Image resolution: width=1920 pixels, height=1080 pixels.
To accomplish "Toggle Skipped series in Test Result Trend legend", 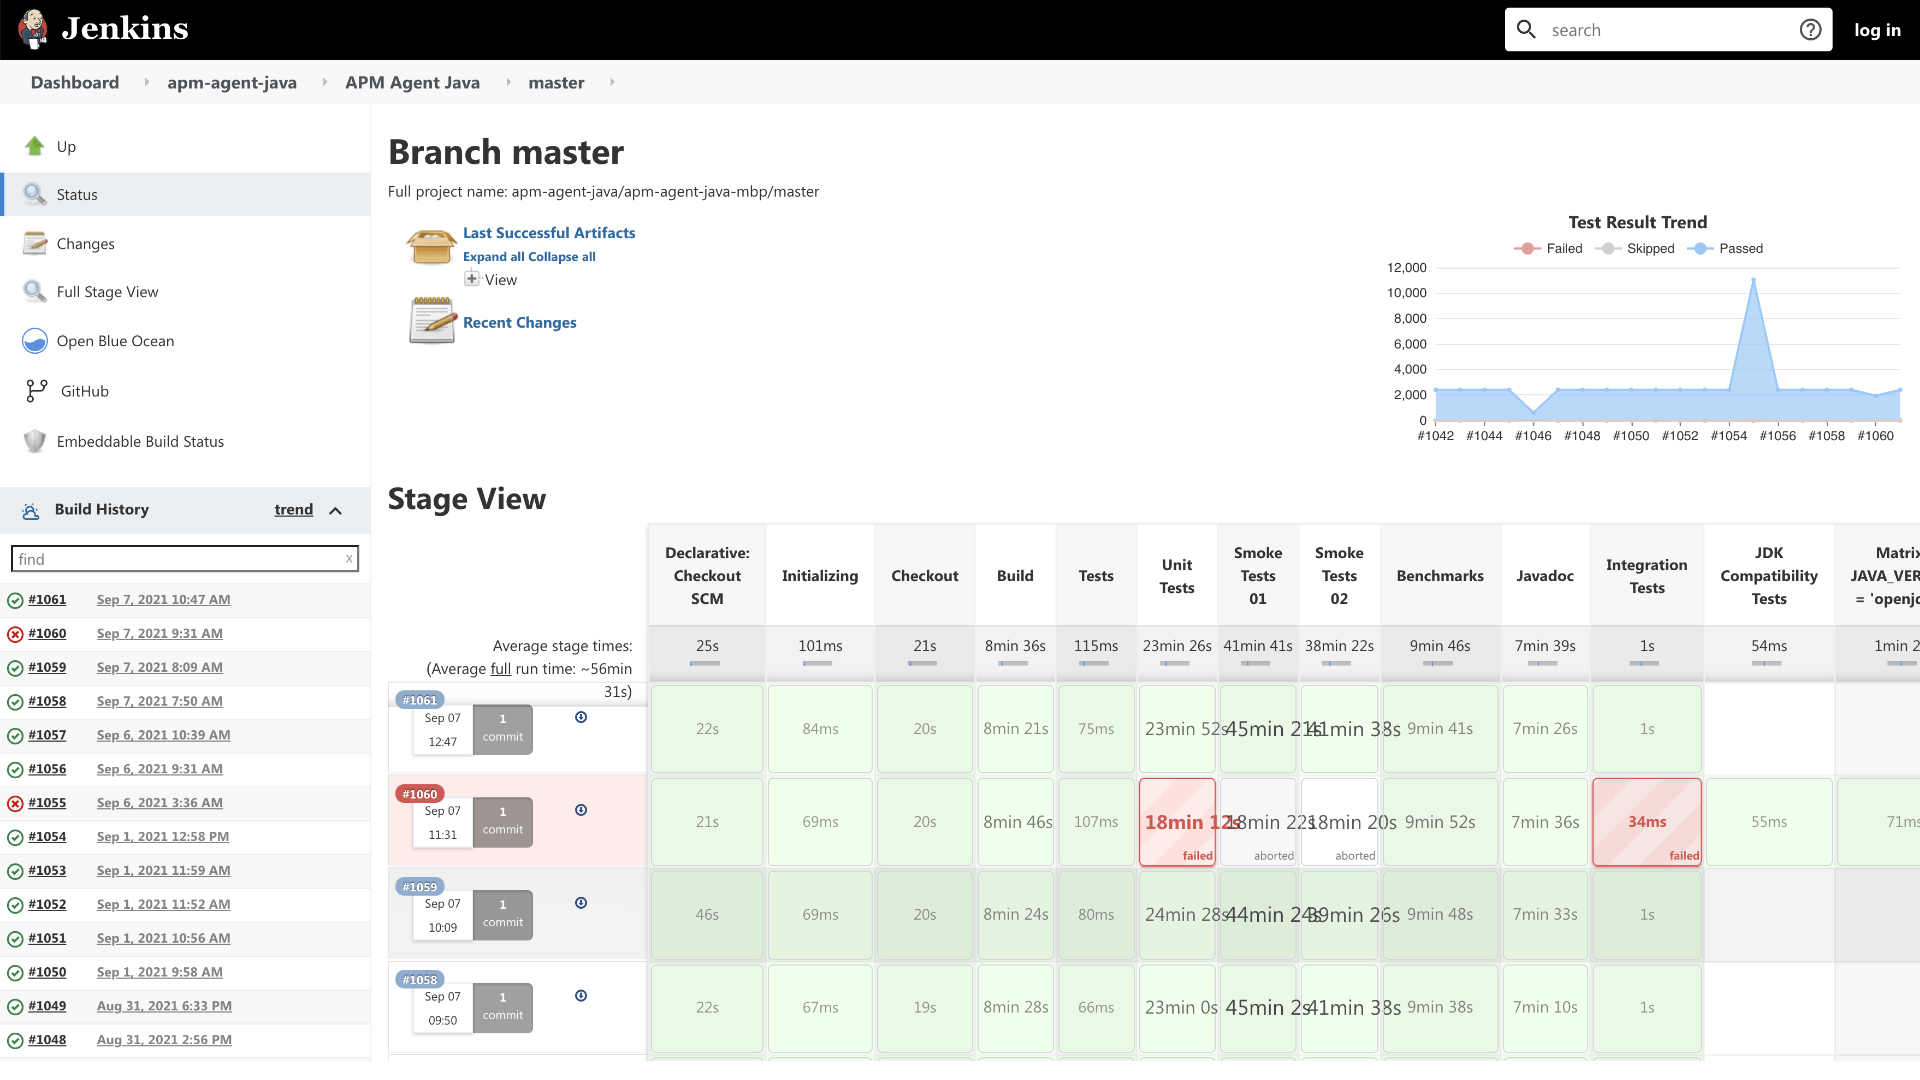I will [1634, 248].
